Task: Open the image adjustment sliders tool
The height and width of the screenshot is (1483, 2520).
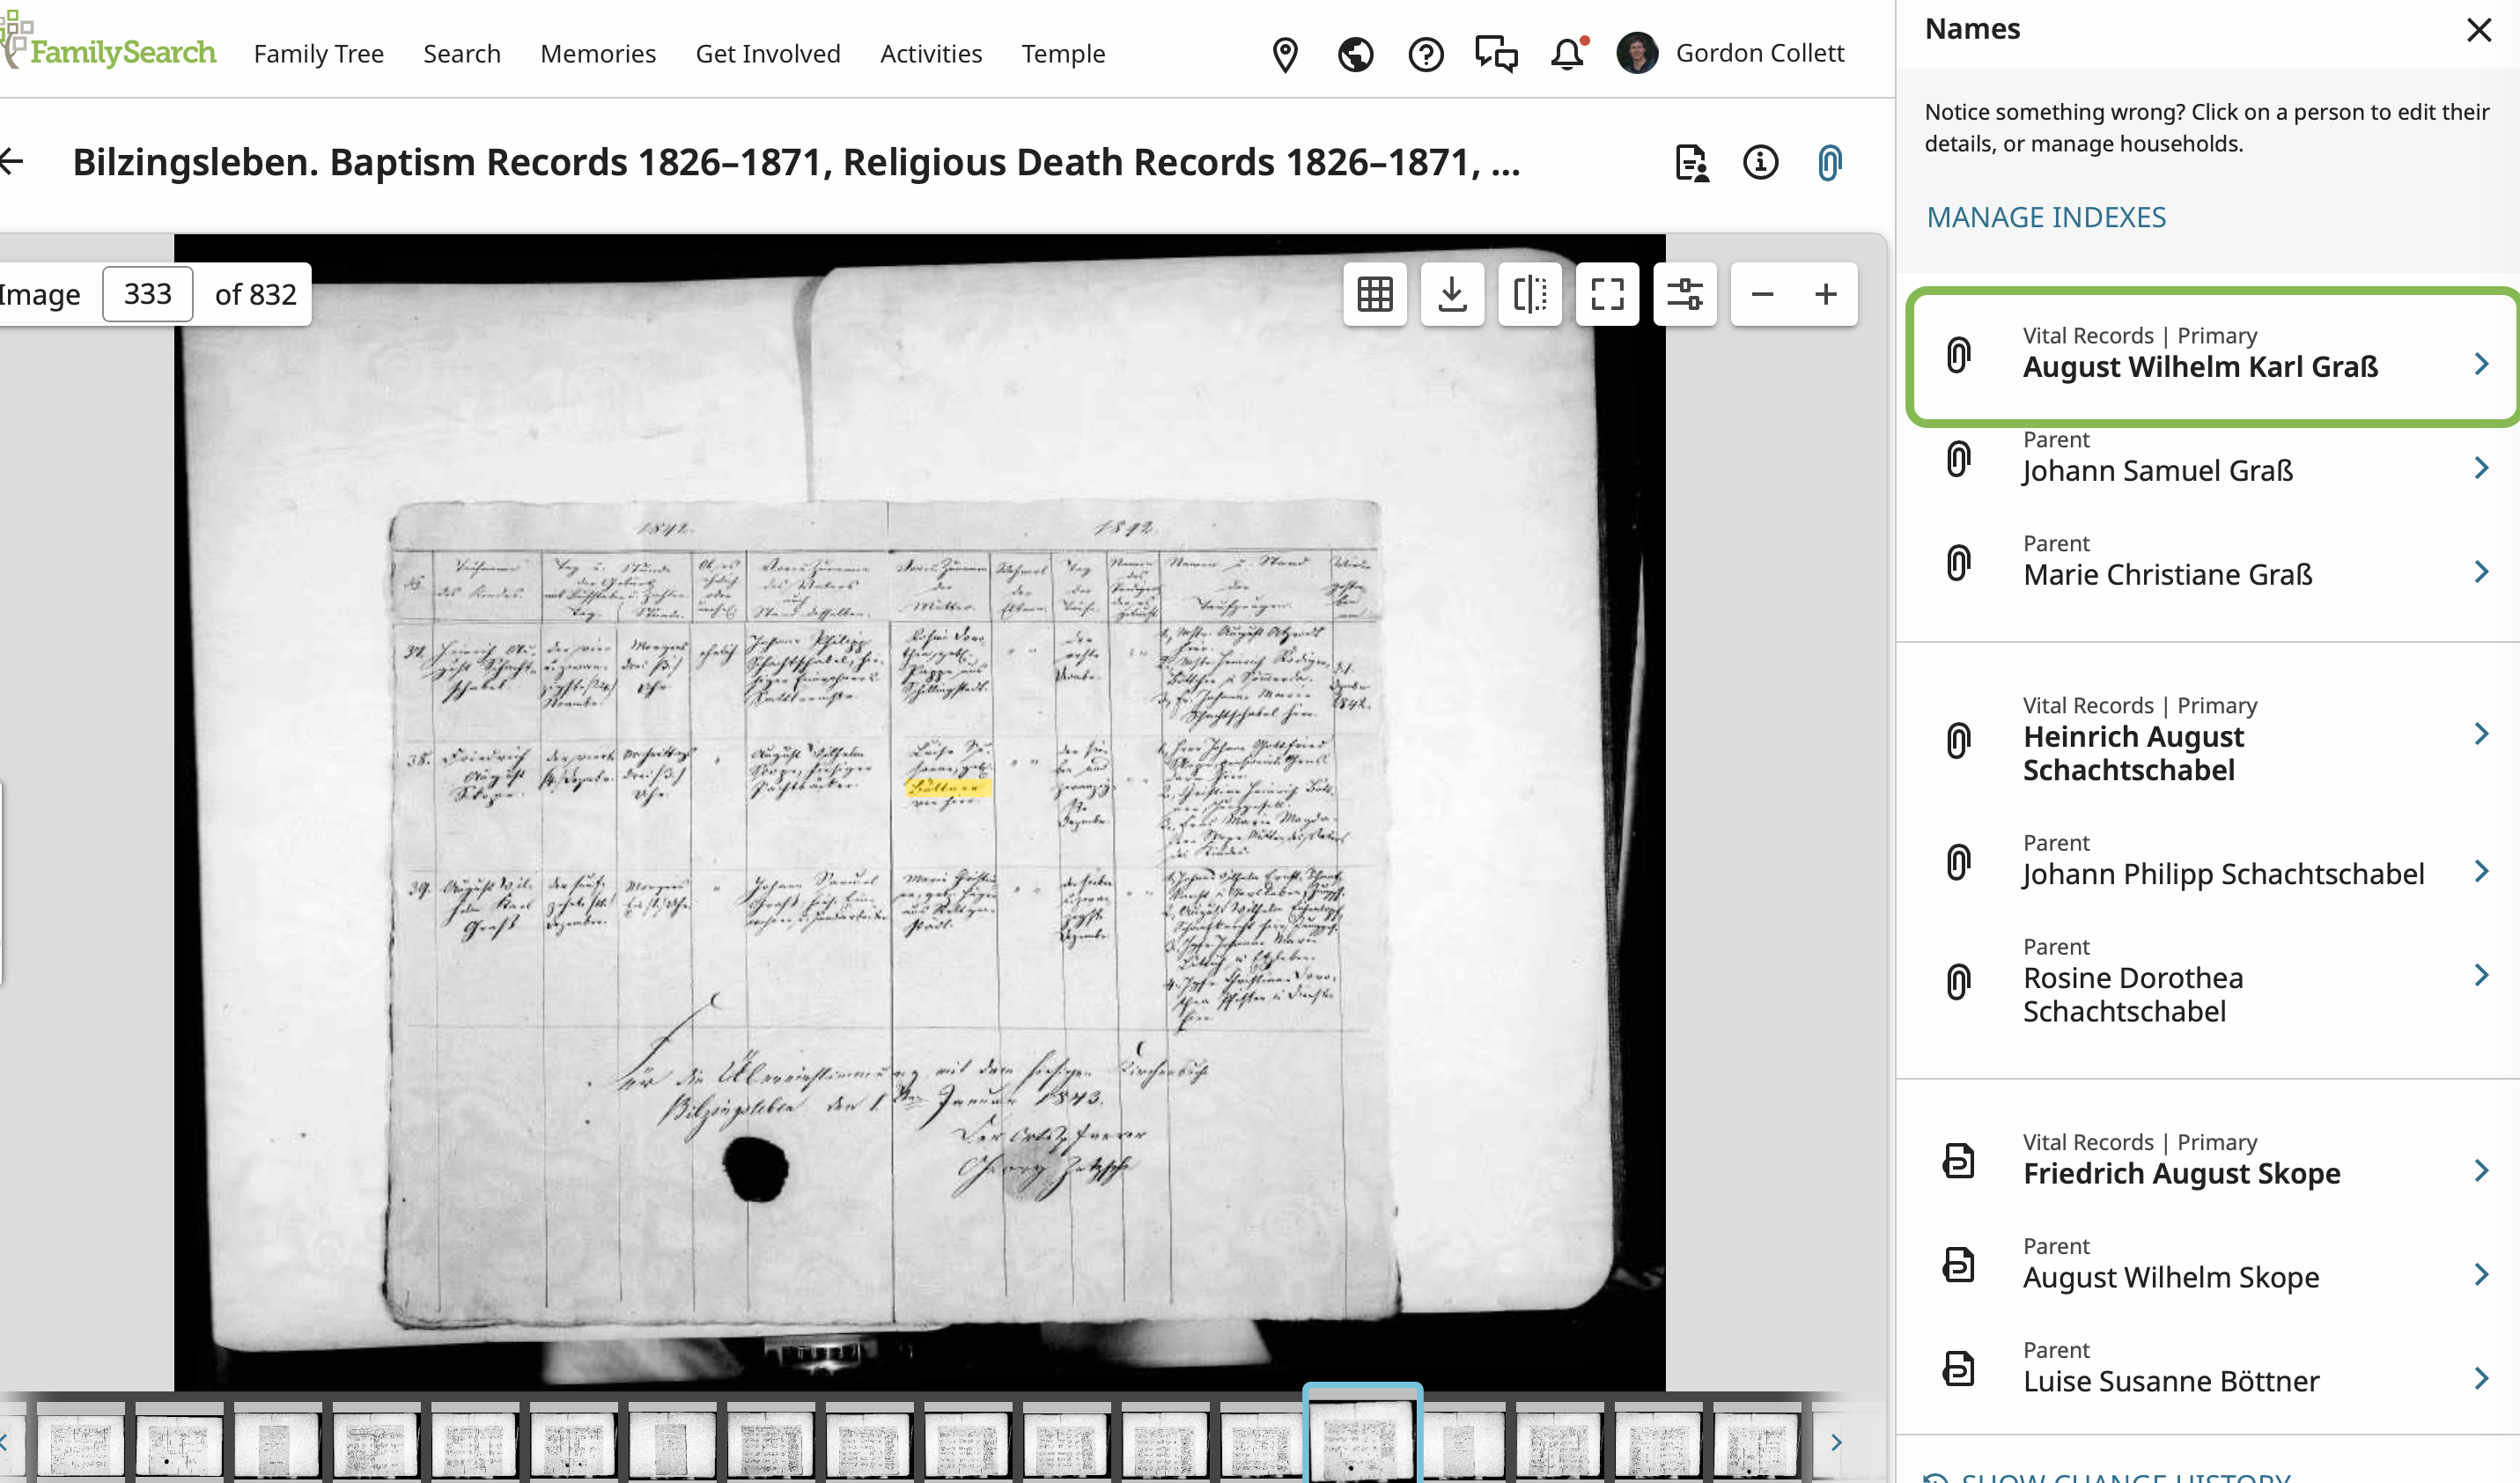Action: 1684,294
